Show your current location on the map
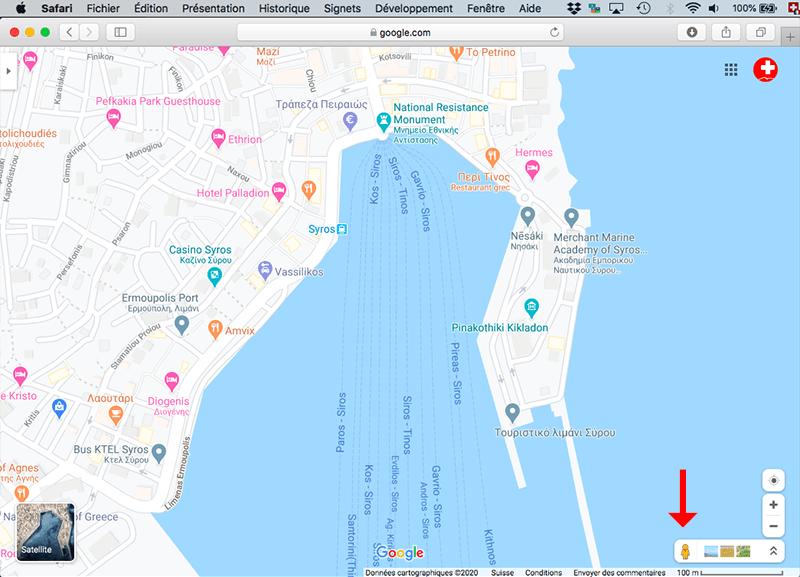Image resolution: width=800 pixels, height=577 pixels. 773,481
